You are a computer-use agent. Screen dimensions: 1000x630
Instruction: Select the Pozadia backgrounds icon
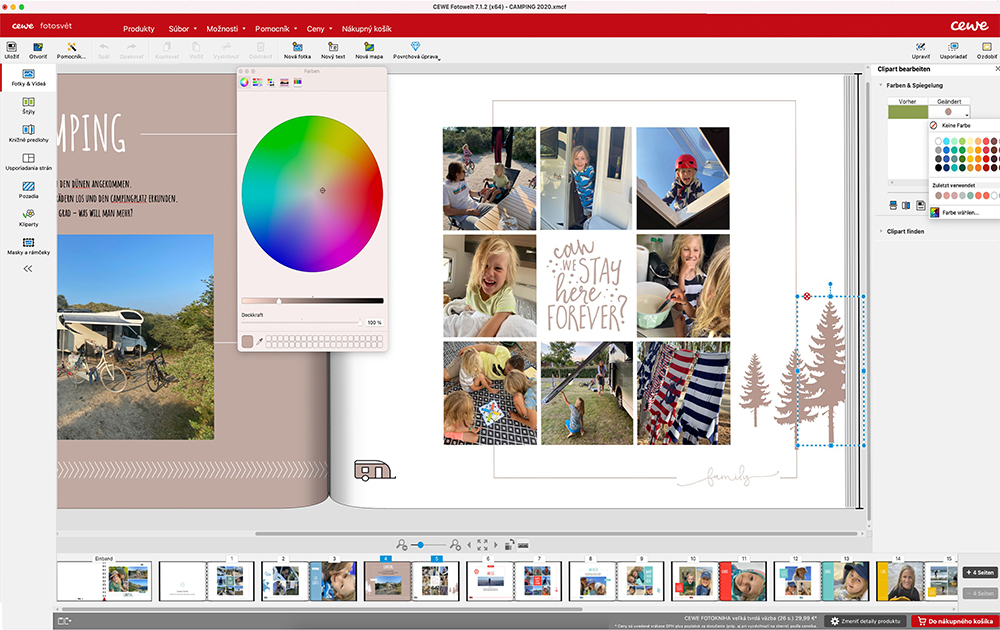(x=29, y=189)
